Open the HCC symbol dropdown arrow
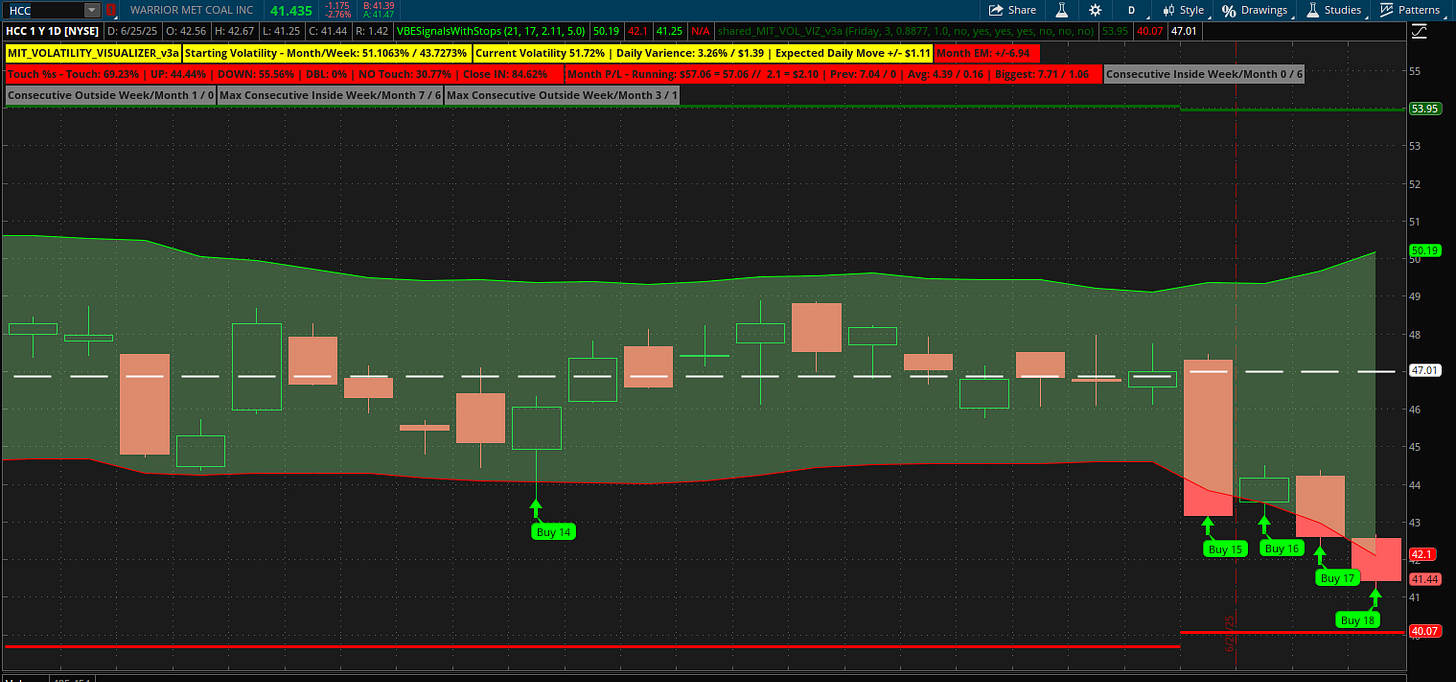Viewport: 1456px width, 682px height. point(92,10)
